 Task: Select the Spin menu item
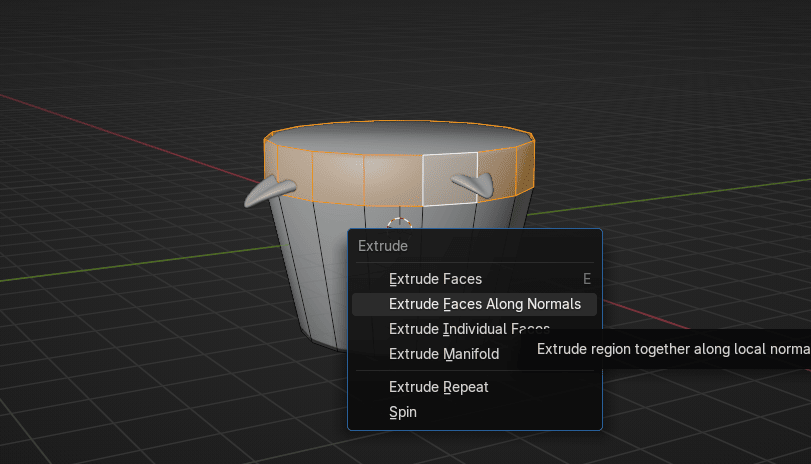(402, 412)
